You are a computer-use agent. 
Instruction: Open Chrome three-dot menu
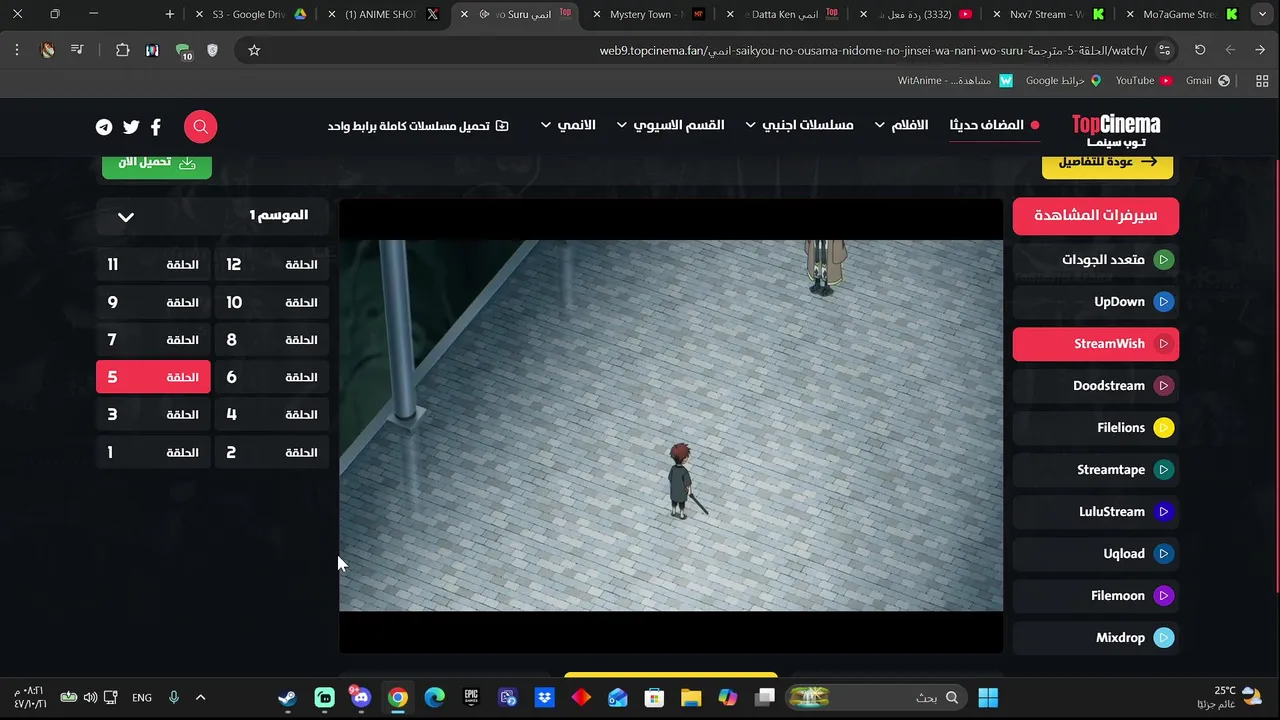[x=17, y=50]
